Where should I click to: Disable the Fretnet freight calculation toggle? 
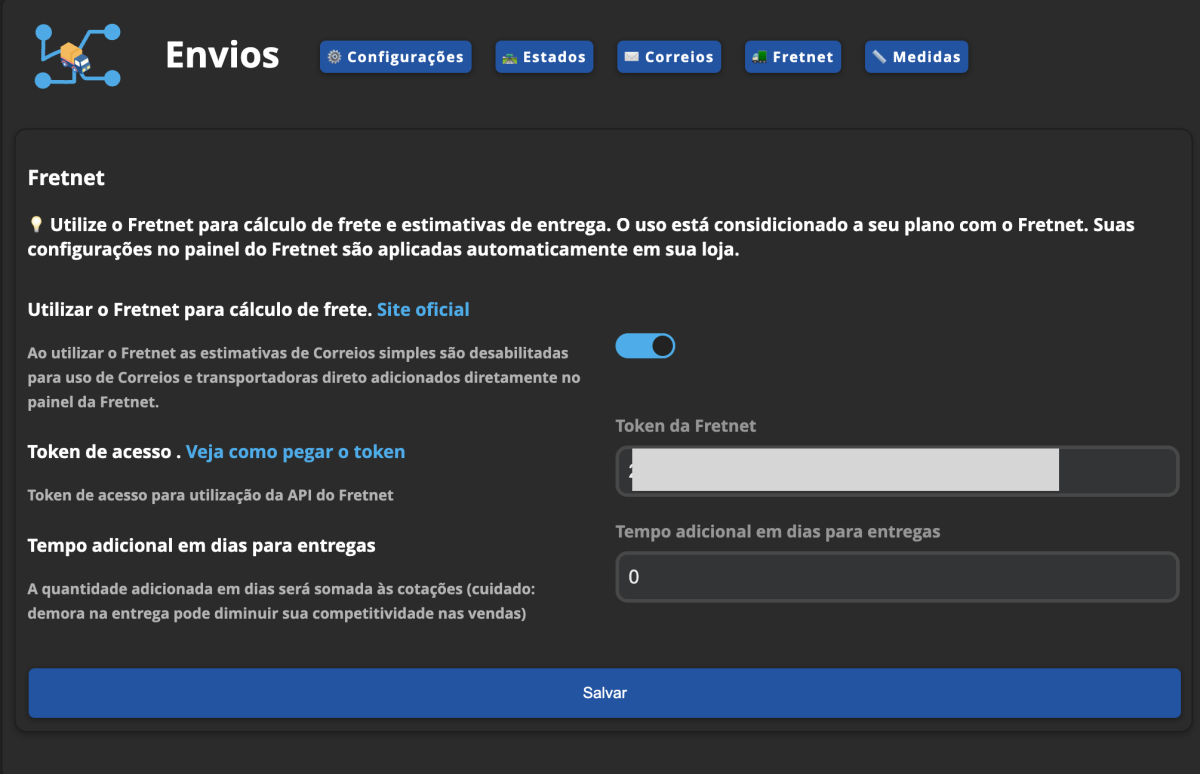click(645, 346)
